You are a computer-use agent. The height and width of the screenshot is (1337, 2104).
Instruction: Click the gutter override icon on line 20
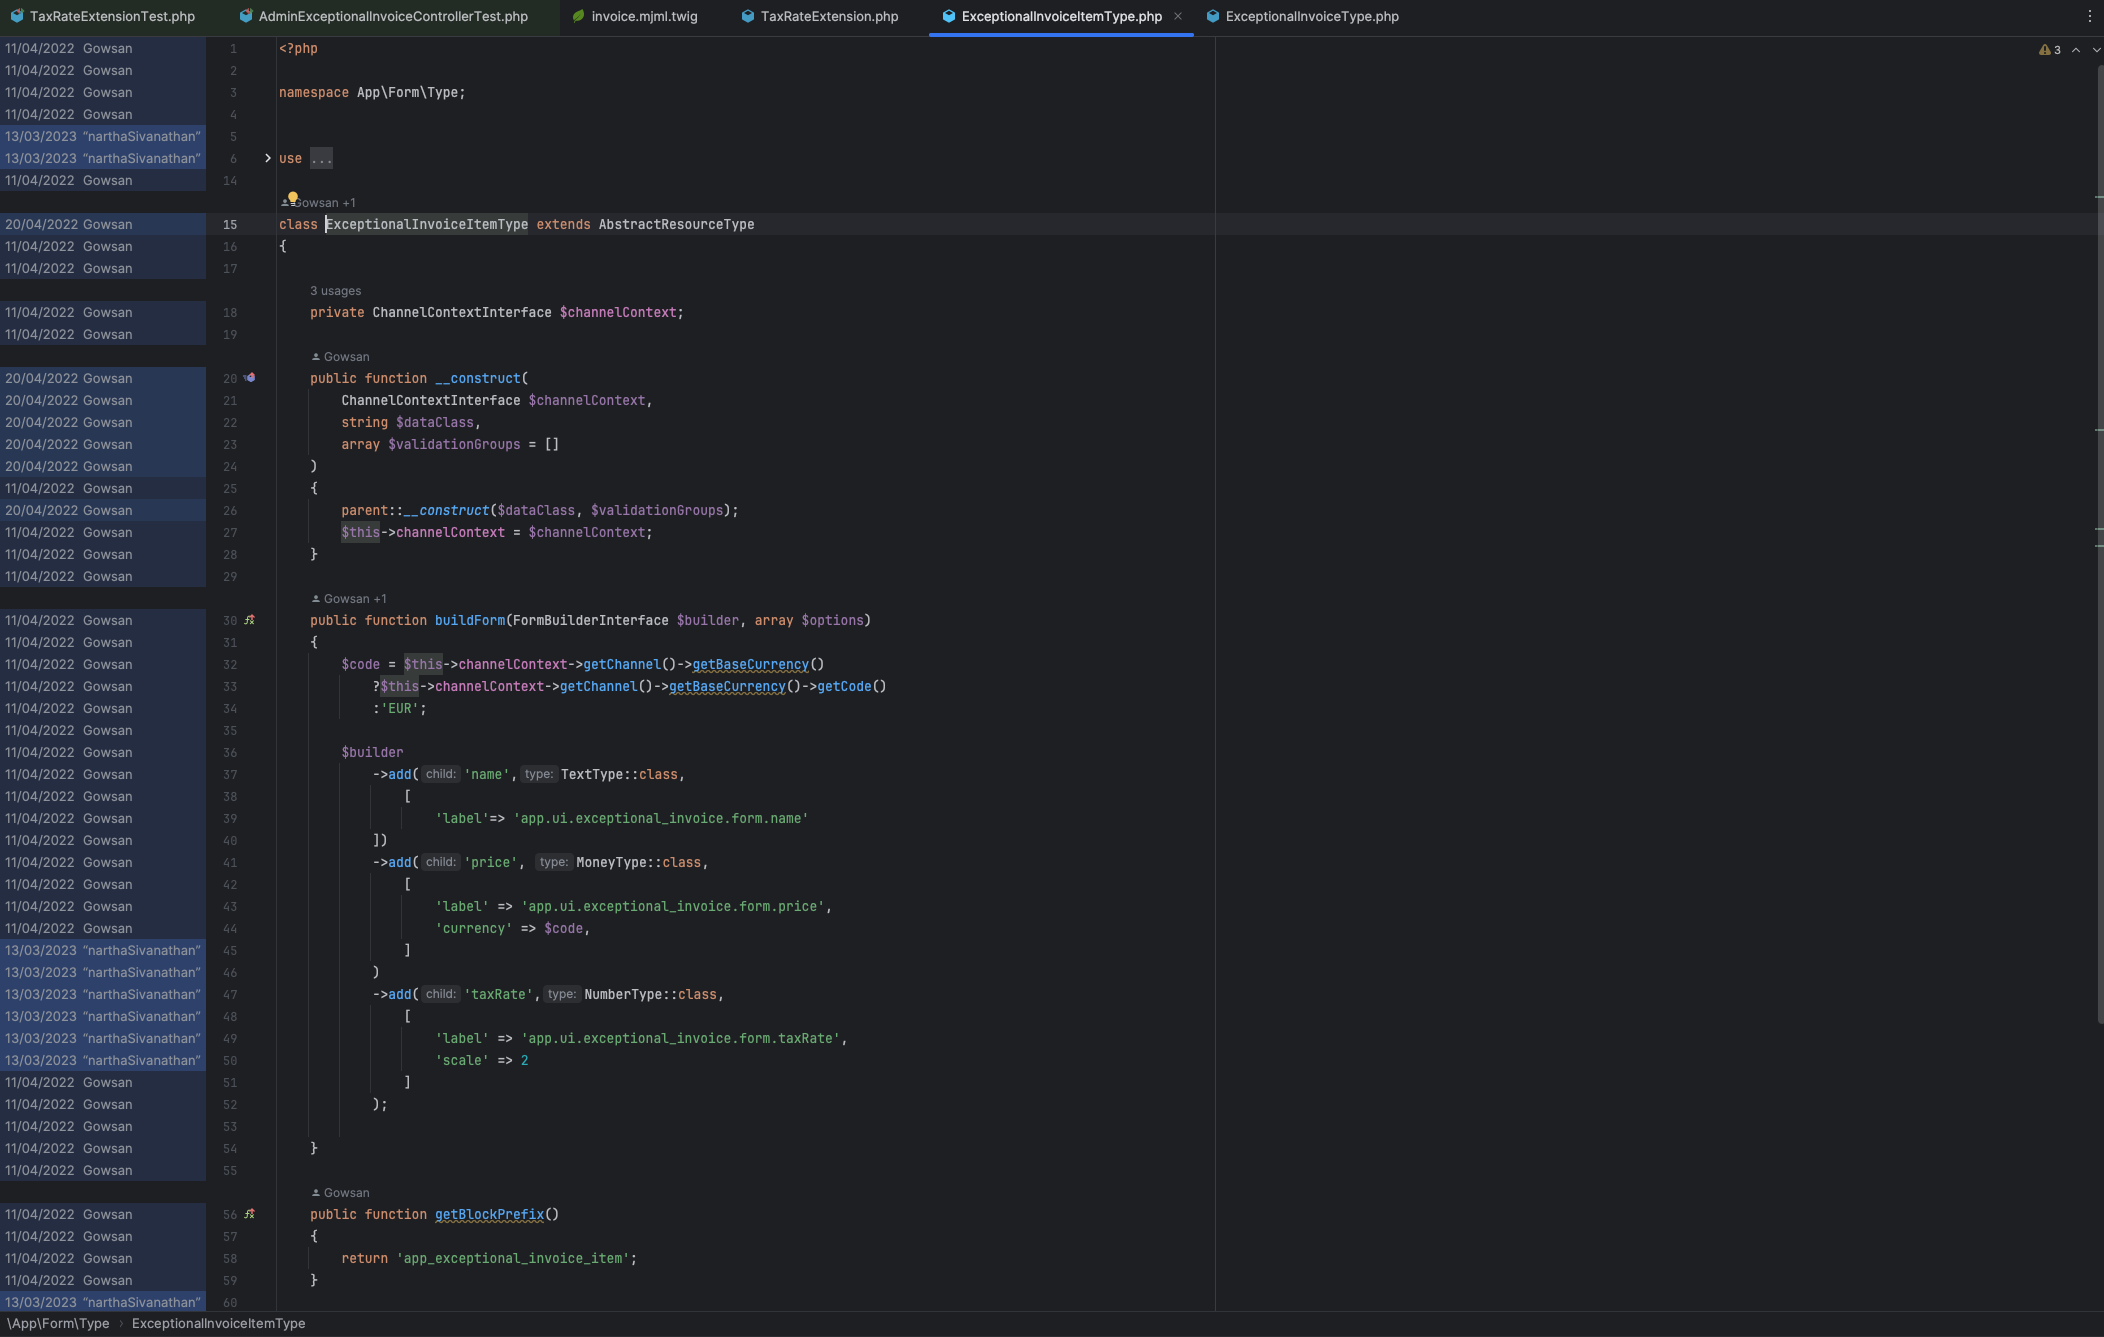250,378
